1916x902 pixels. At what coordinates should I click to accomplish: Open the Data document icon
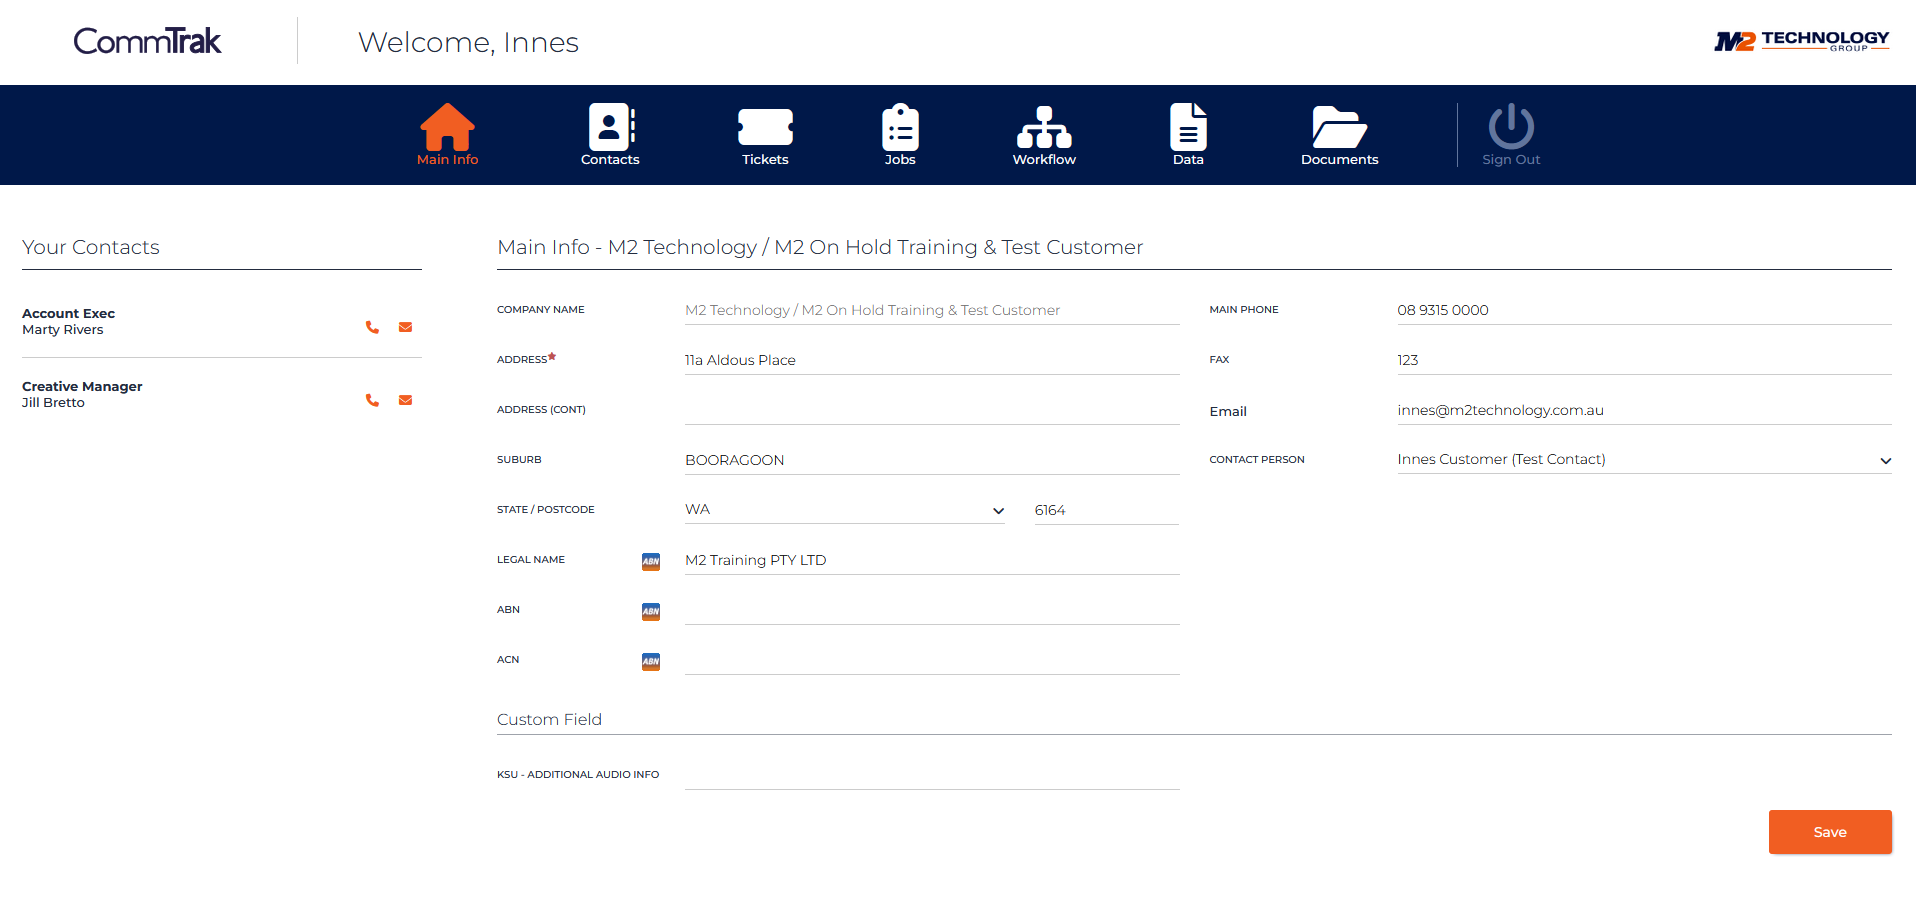pyautogui.click(x=1188, y=127)
